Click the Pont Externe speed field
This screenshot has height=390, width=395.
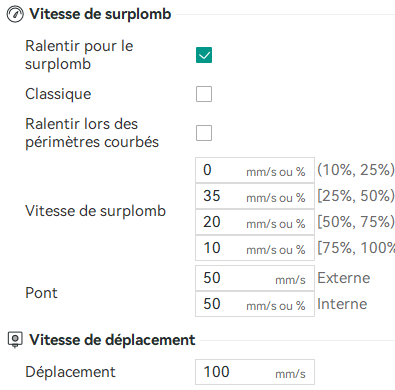coord(255,278)
